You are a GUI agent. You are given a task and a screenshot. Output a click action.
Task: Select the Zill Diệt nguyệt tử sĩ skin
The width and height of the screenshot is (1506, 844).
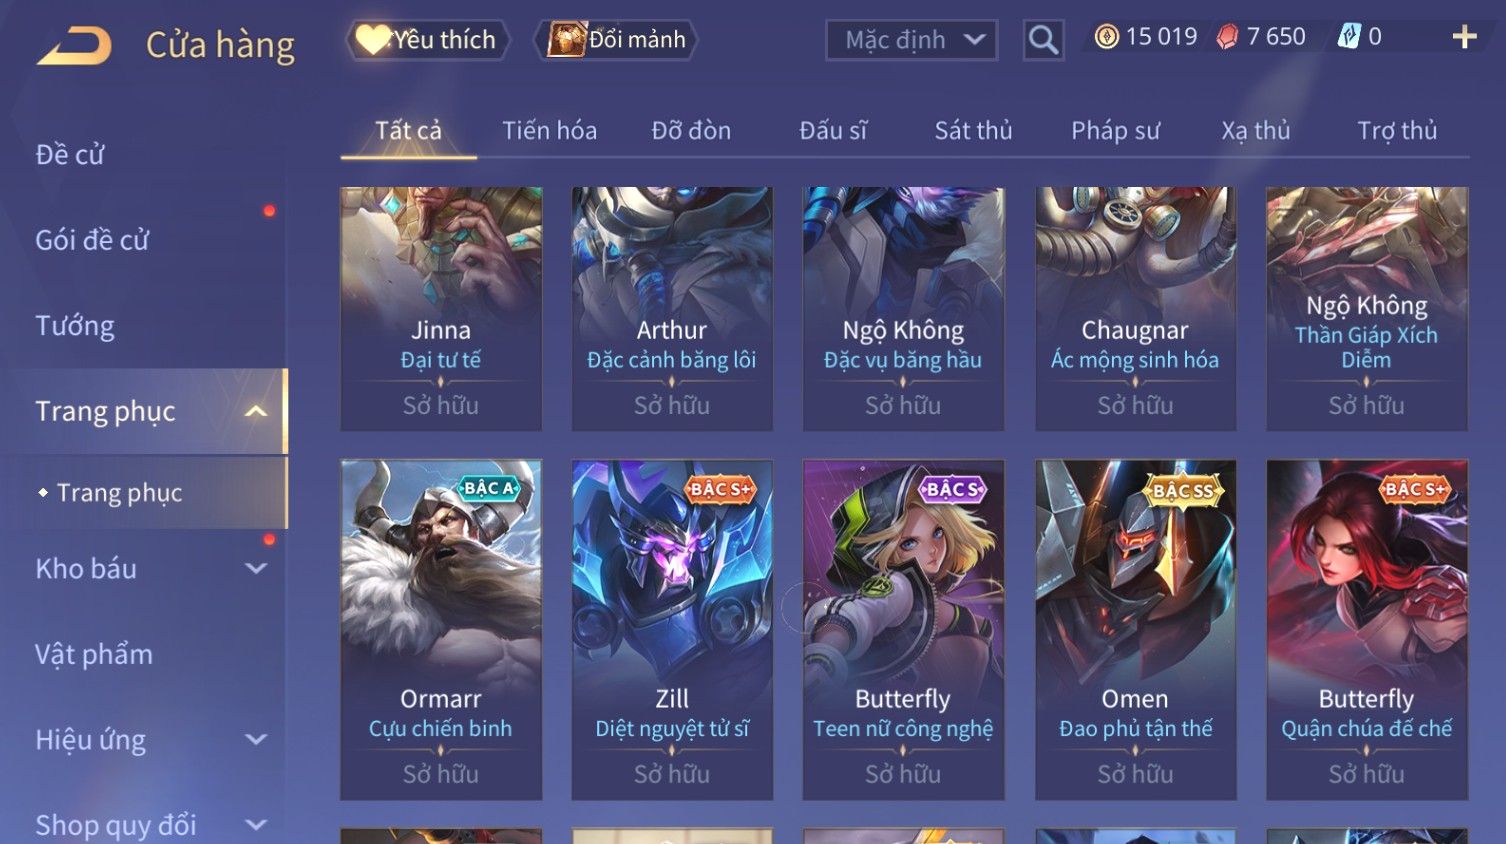point(672,629)
